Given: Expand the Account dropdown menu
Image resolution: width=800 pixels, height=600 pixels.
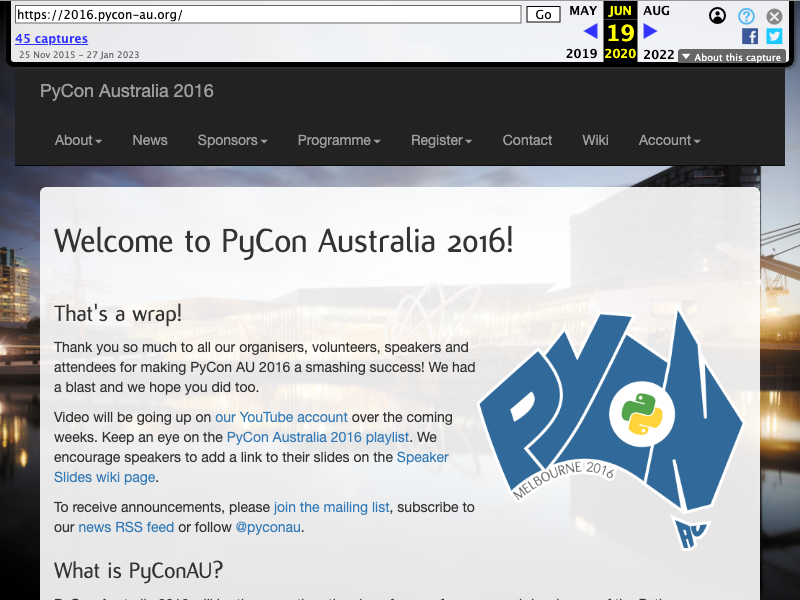Looking at the screenshot, I should [x=669, y=140].
